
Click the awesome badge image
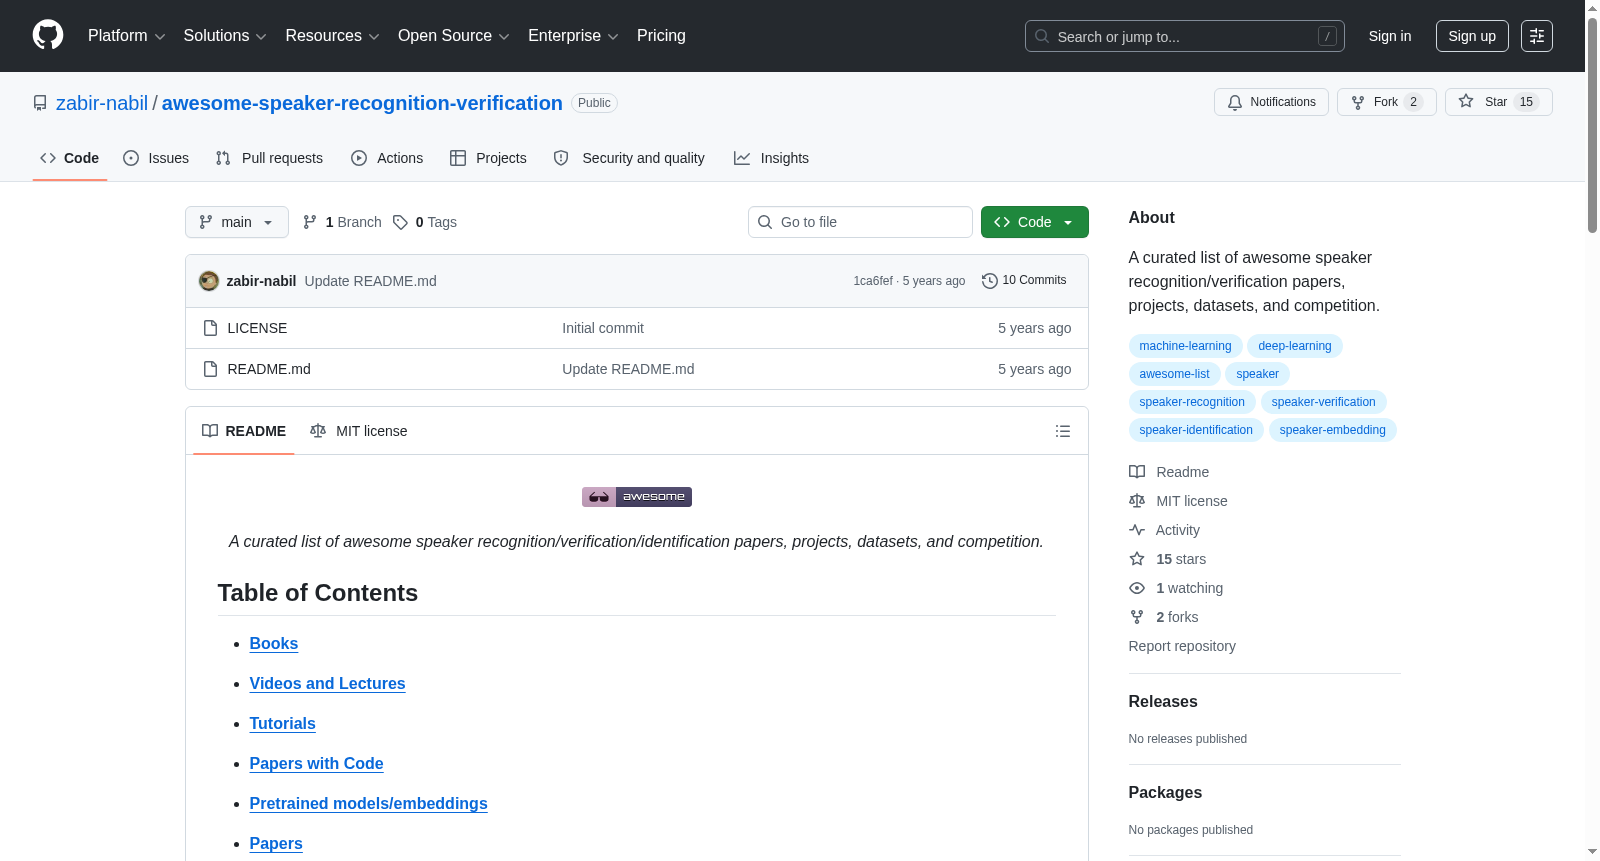(637, 497)
